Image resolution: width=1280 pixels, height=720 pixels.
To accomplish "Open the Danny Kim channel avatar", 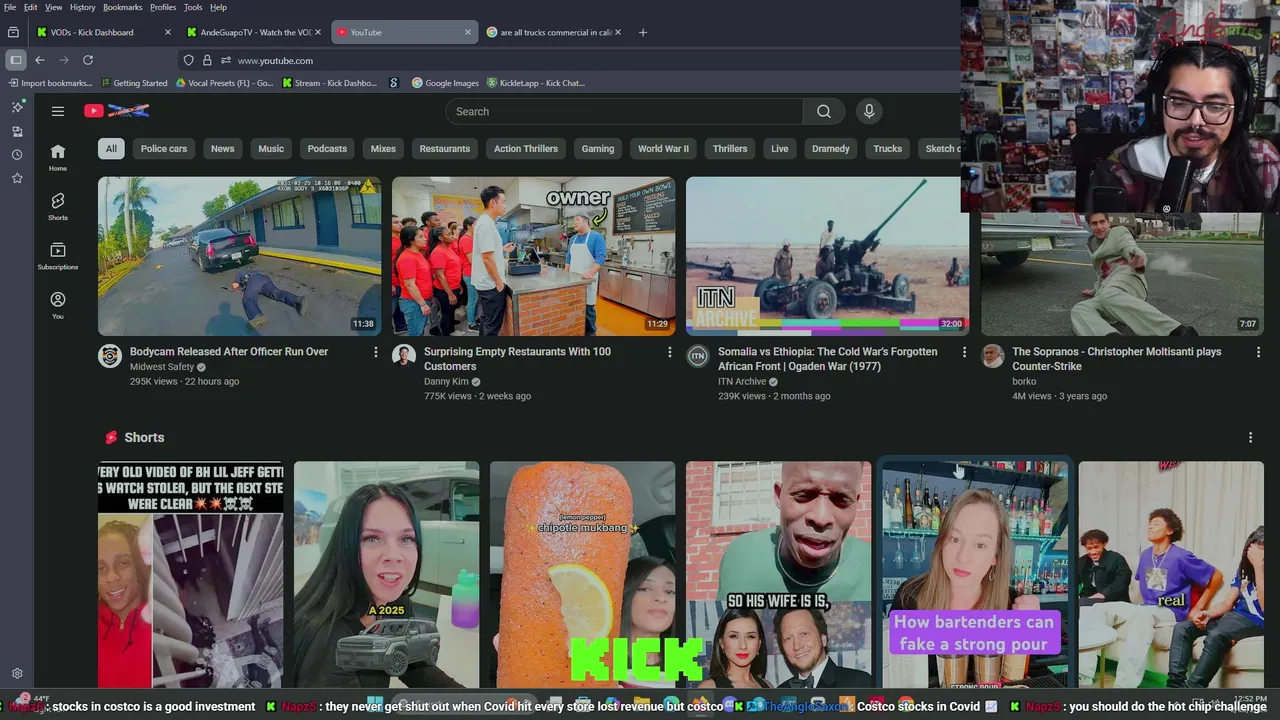I will pyautogui.click(x=404, y=356).
